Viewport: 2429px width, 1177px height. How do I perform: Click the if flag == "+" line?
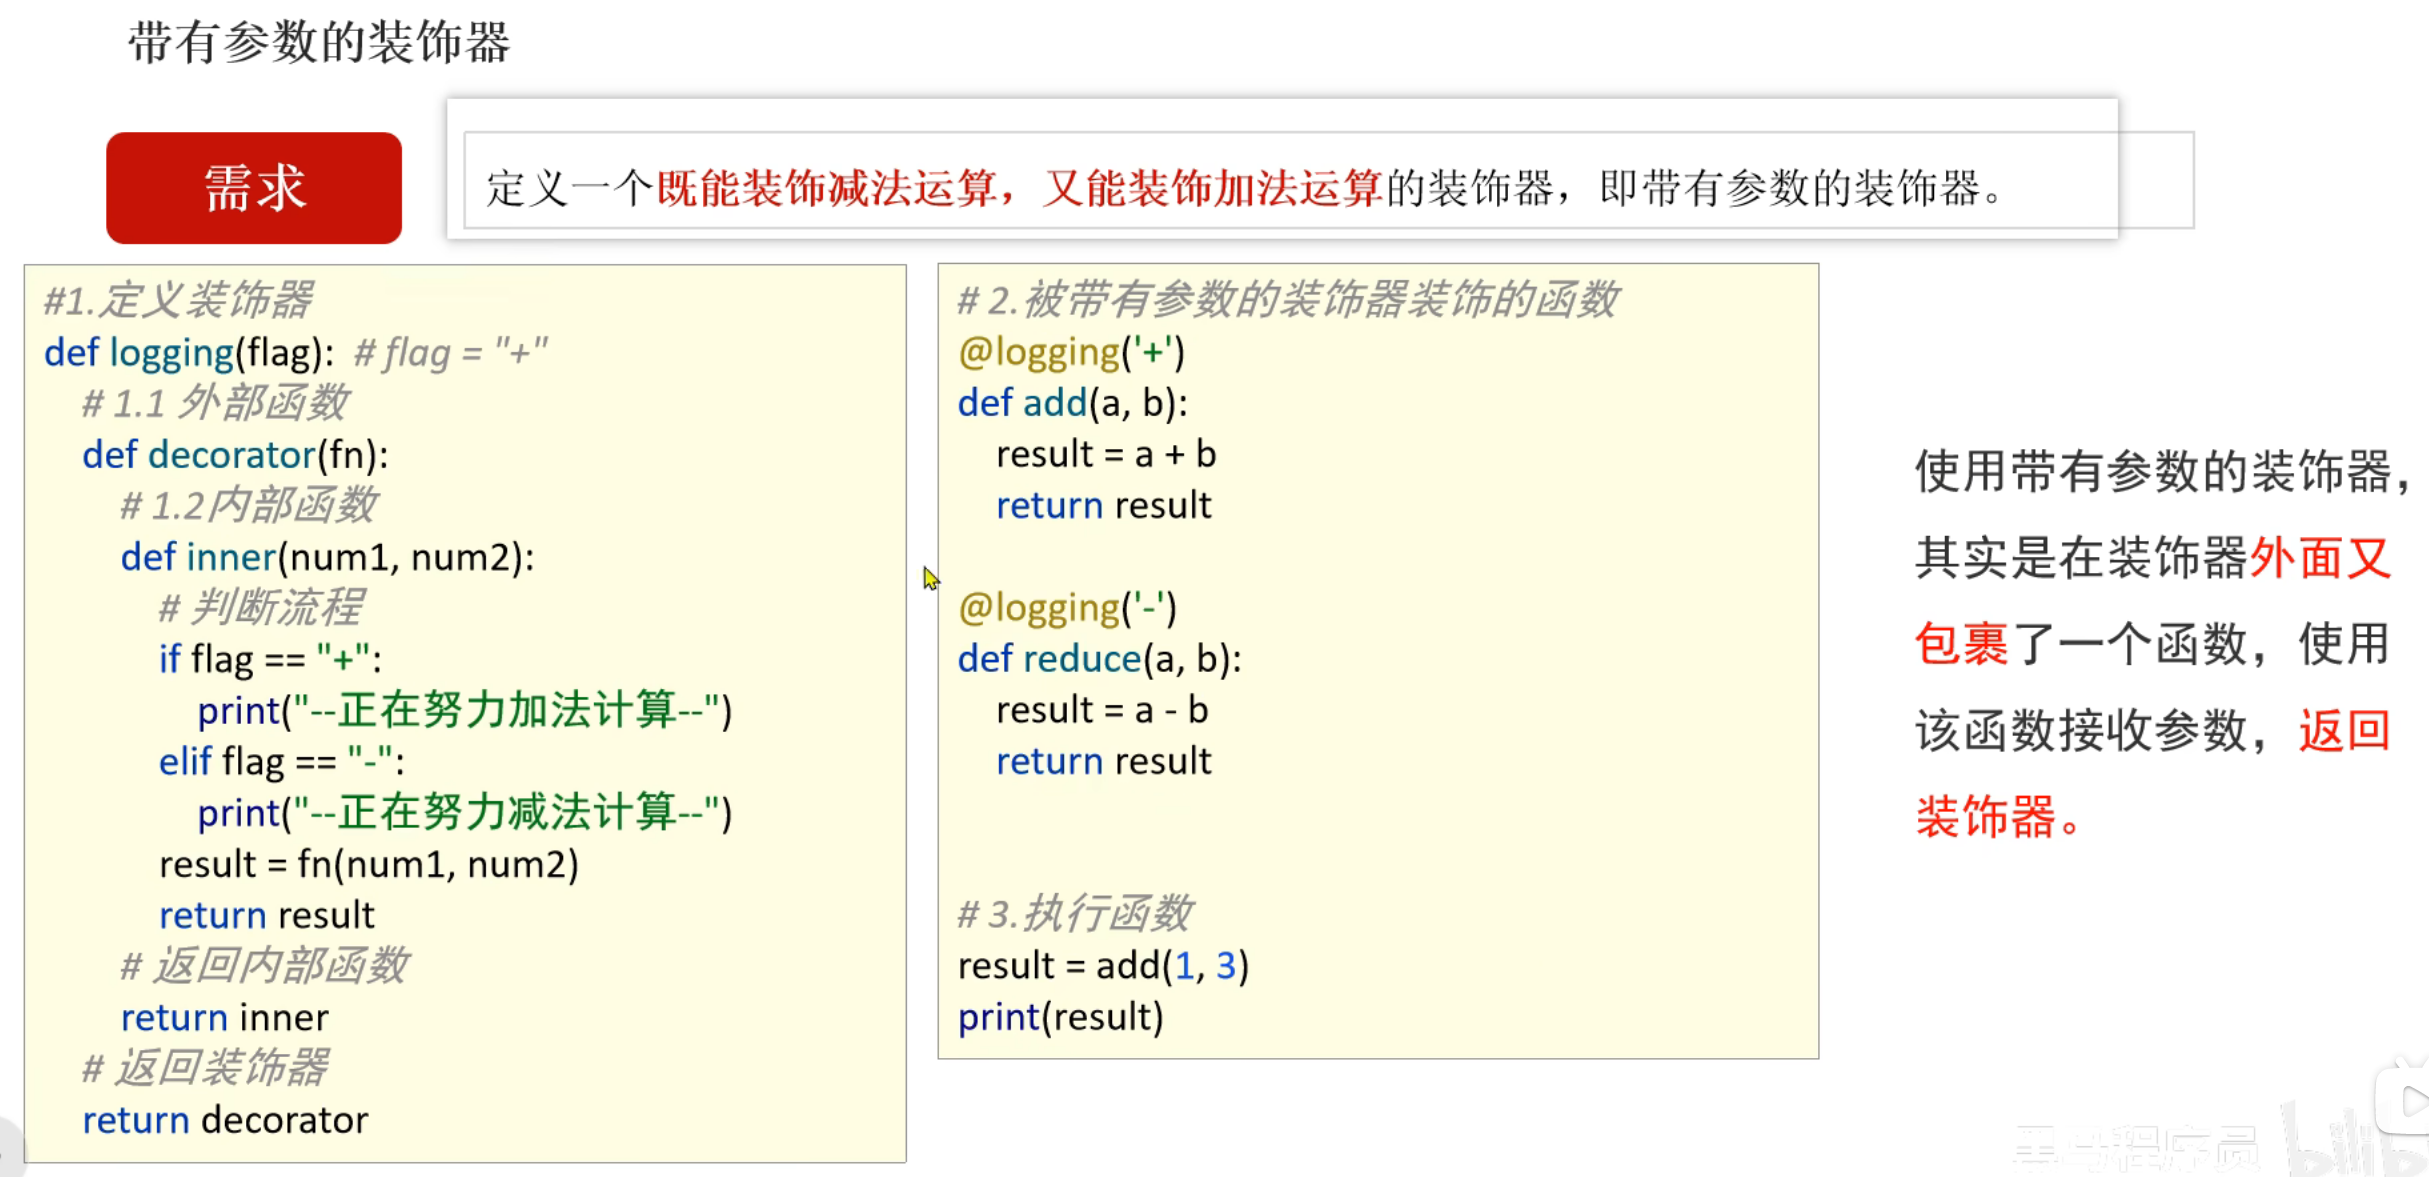click(270, 659)
